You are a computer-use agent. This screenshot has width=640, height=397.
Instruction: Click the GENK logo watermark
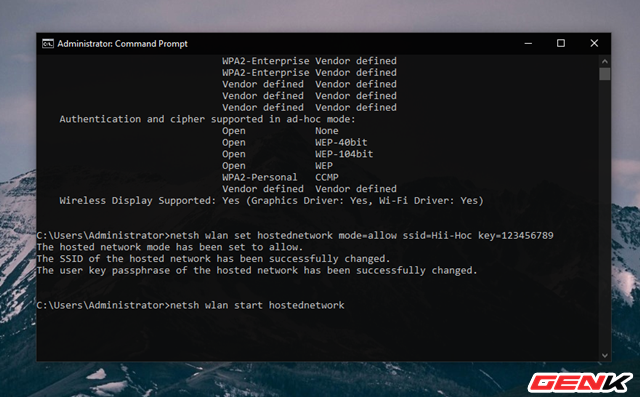[580, 383]
